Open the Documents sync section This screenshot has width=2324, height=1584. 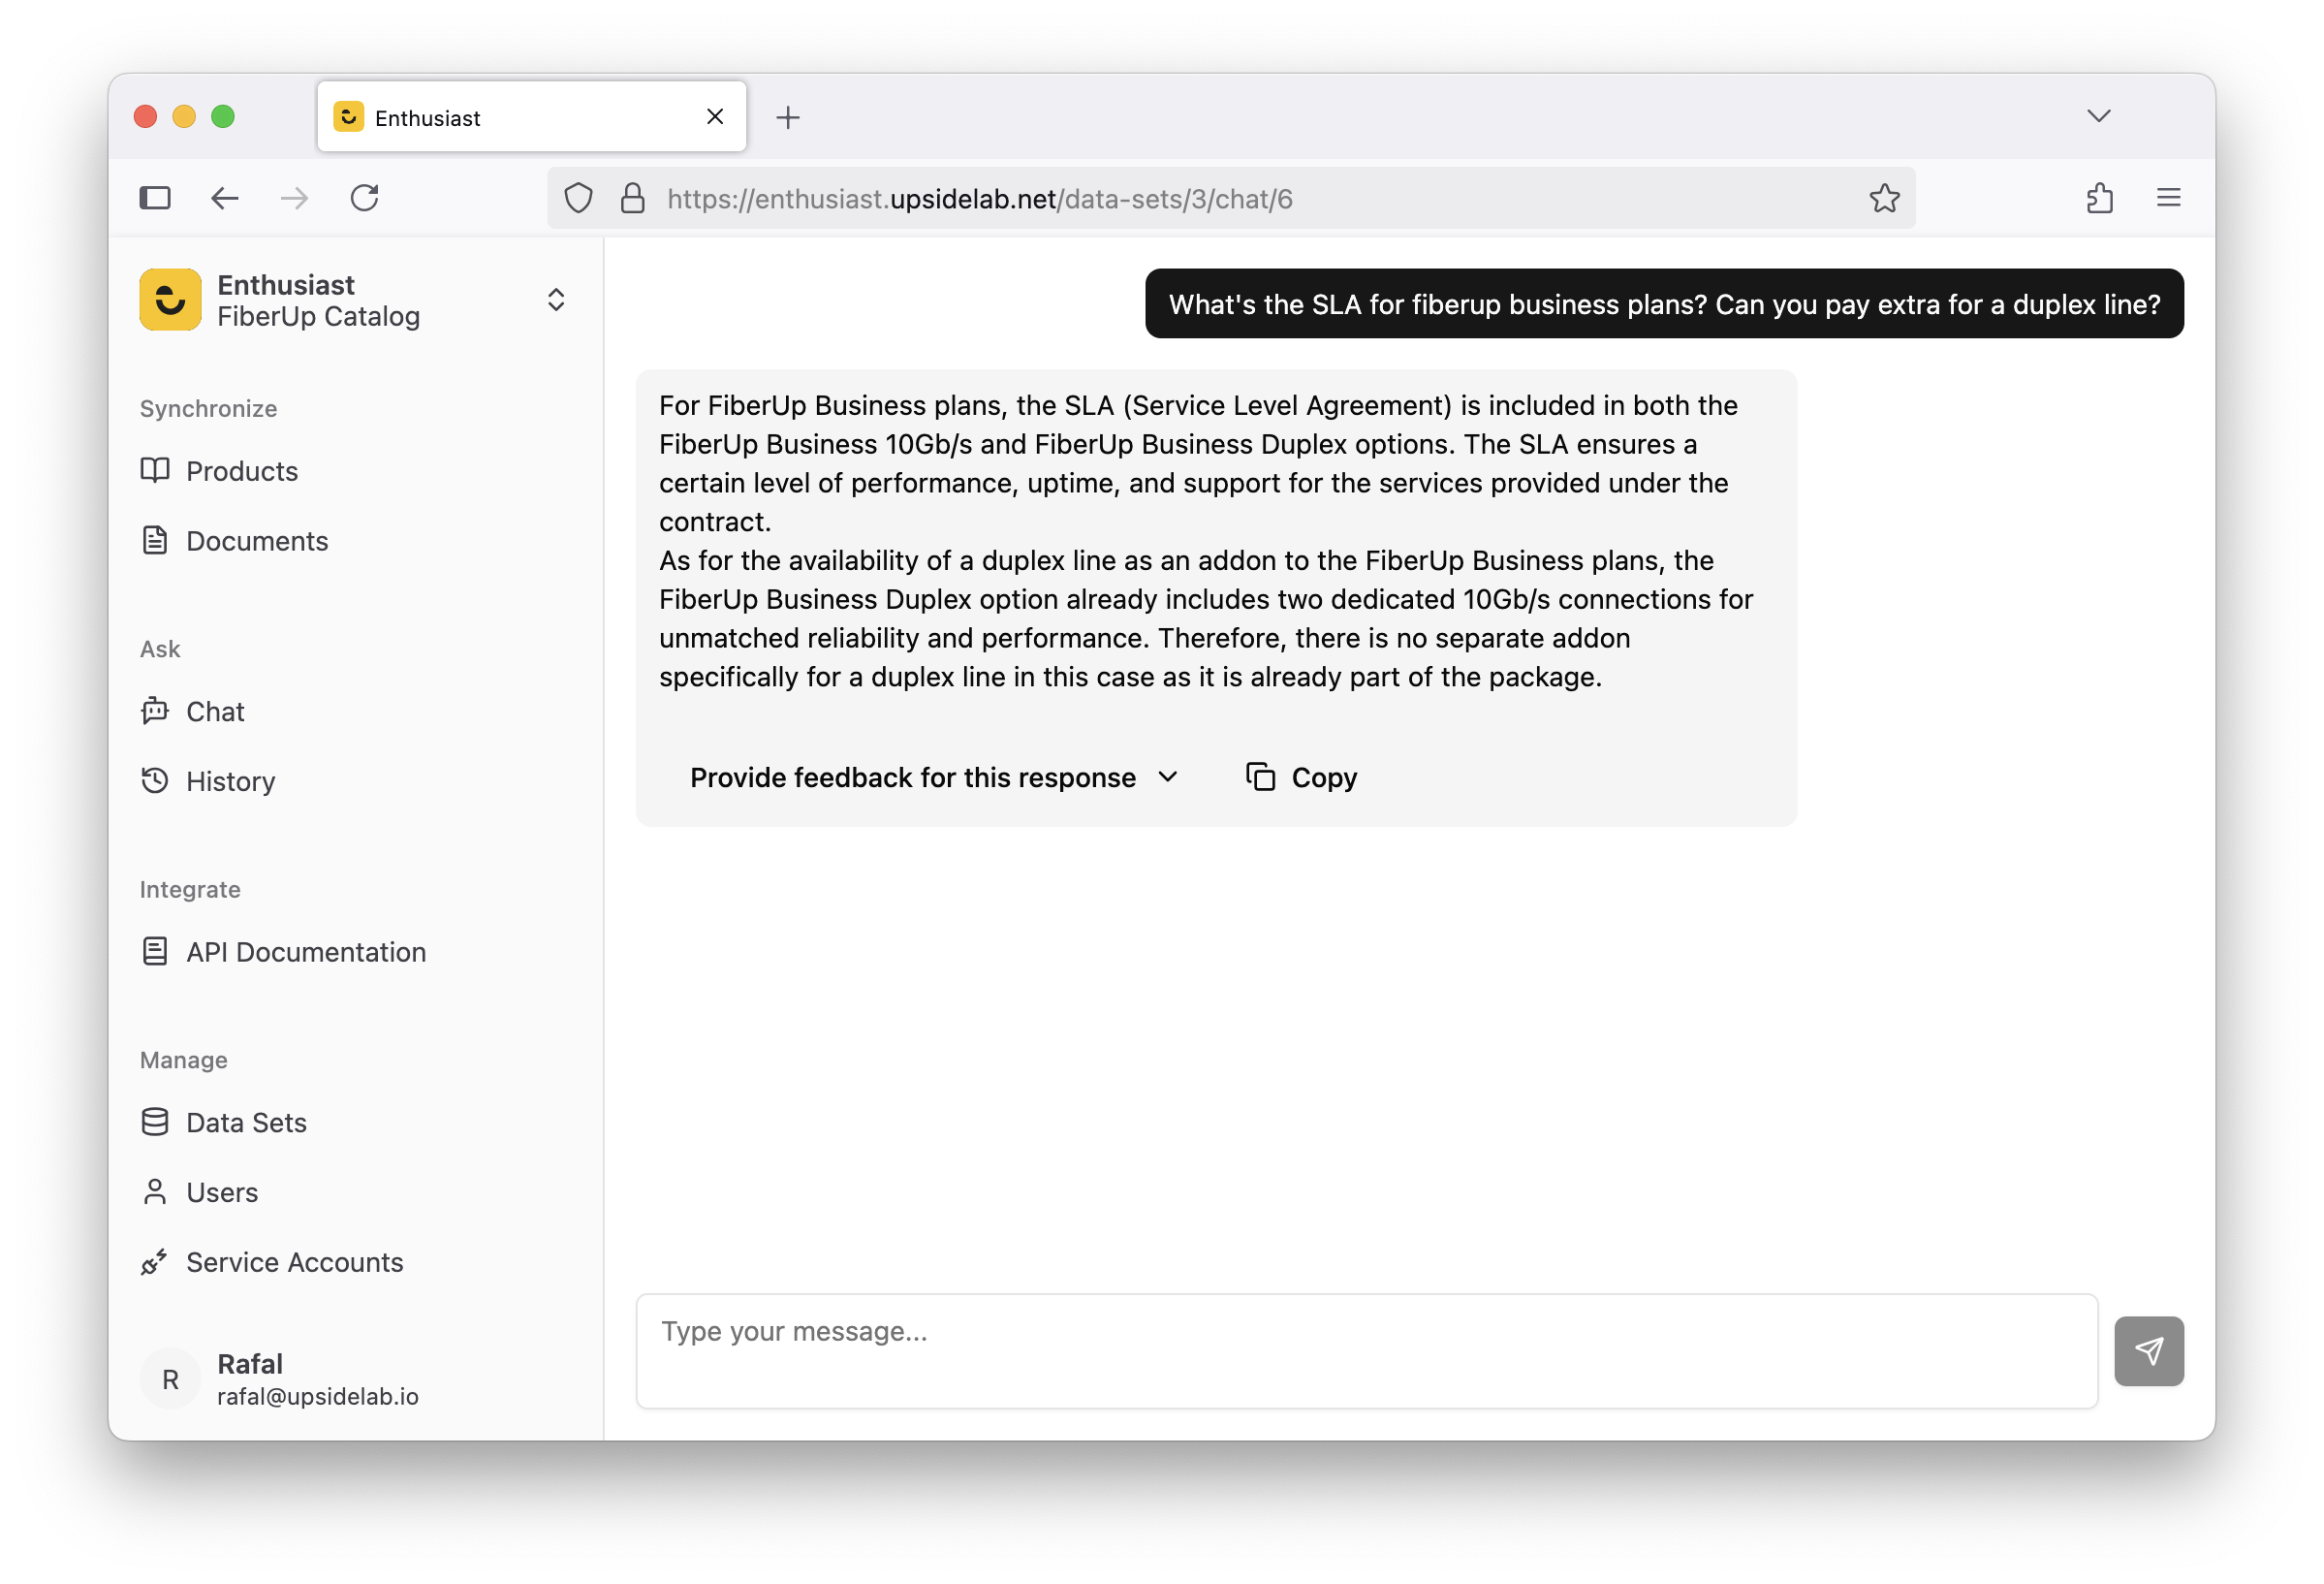(256, 540)
